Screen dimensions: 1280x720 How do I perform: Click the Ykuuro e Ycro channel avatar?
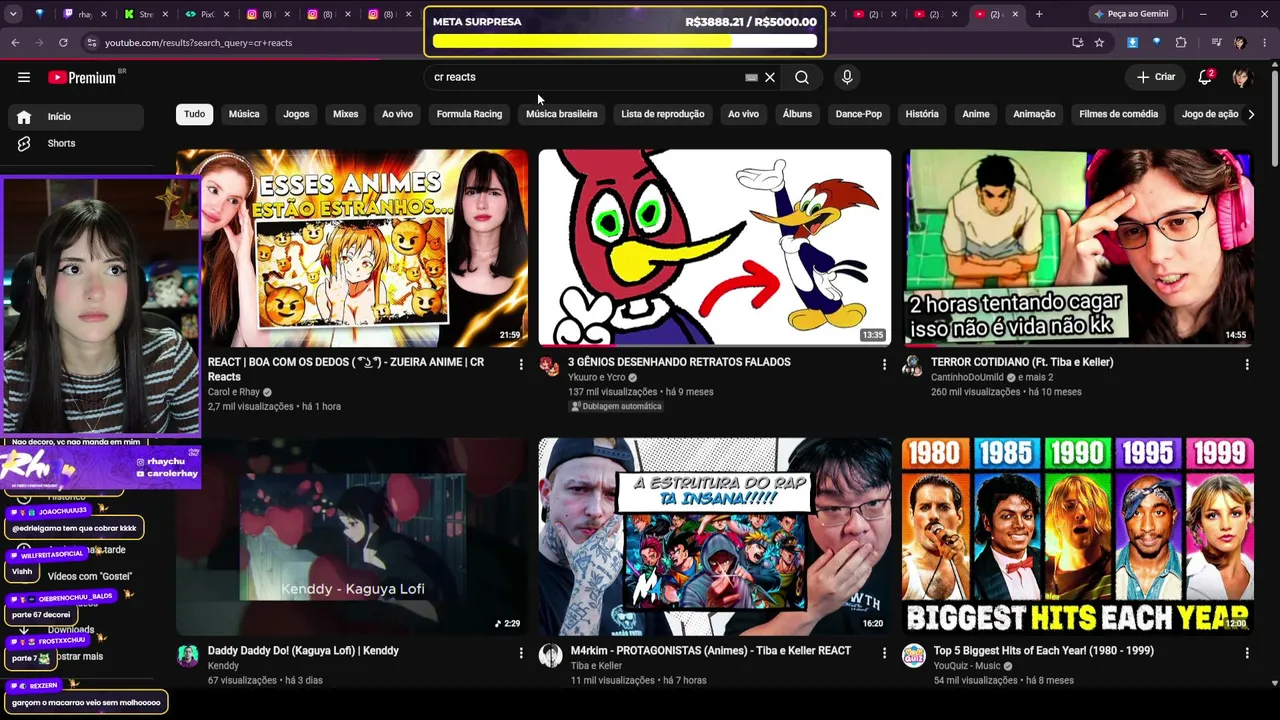click(550, 366)
